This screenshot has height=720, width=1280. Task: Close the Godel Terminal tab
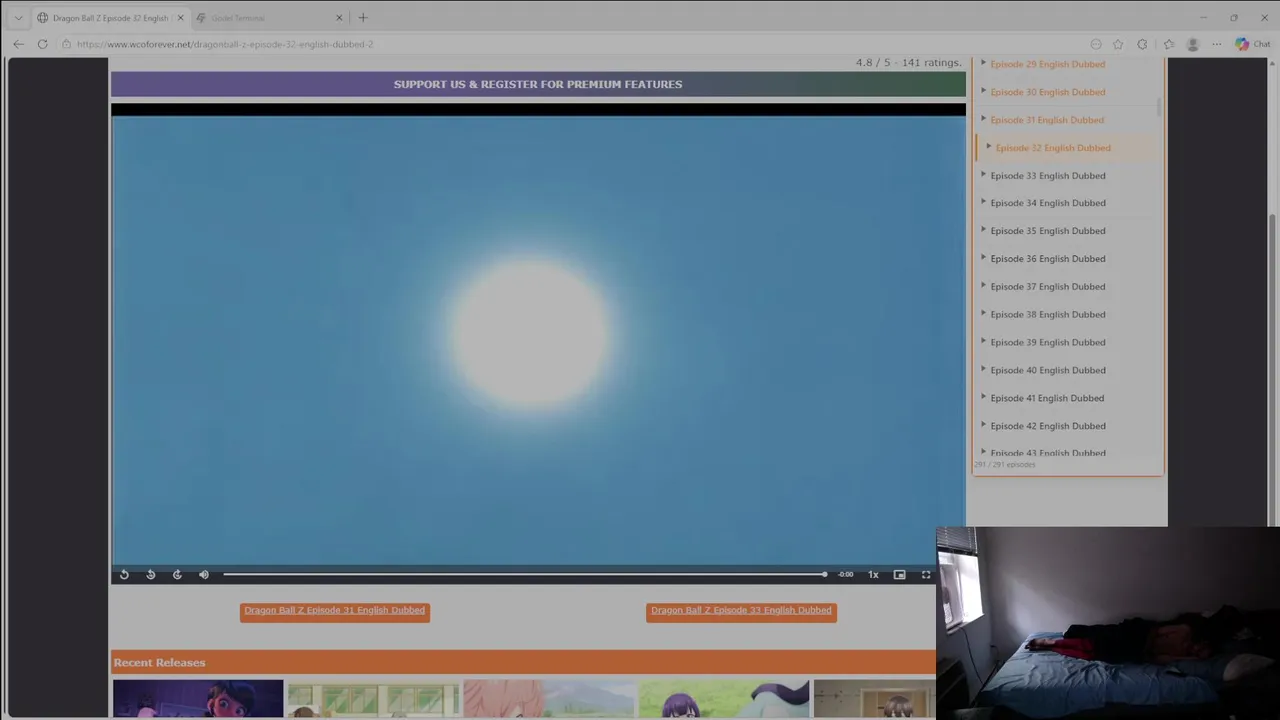pos(339,18)
